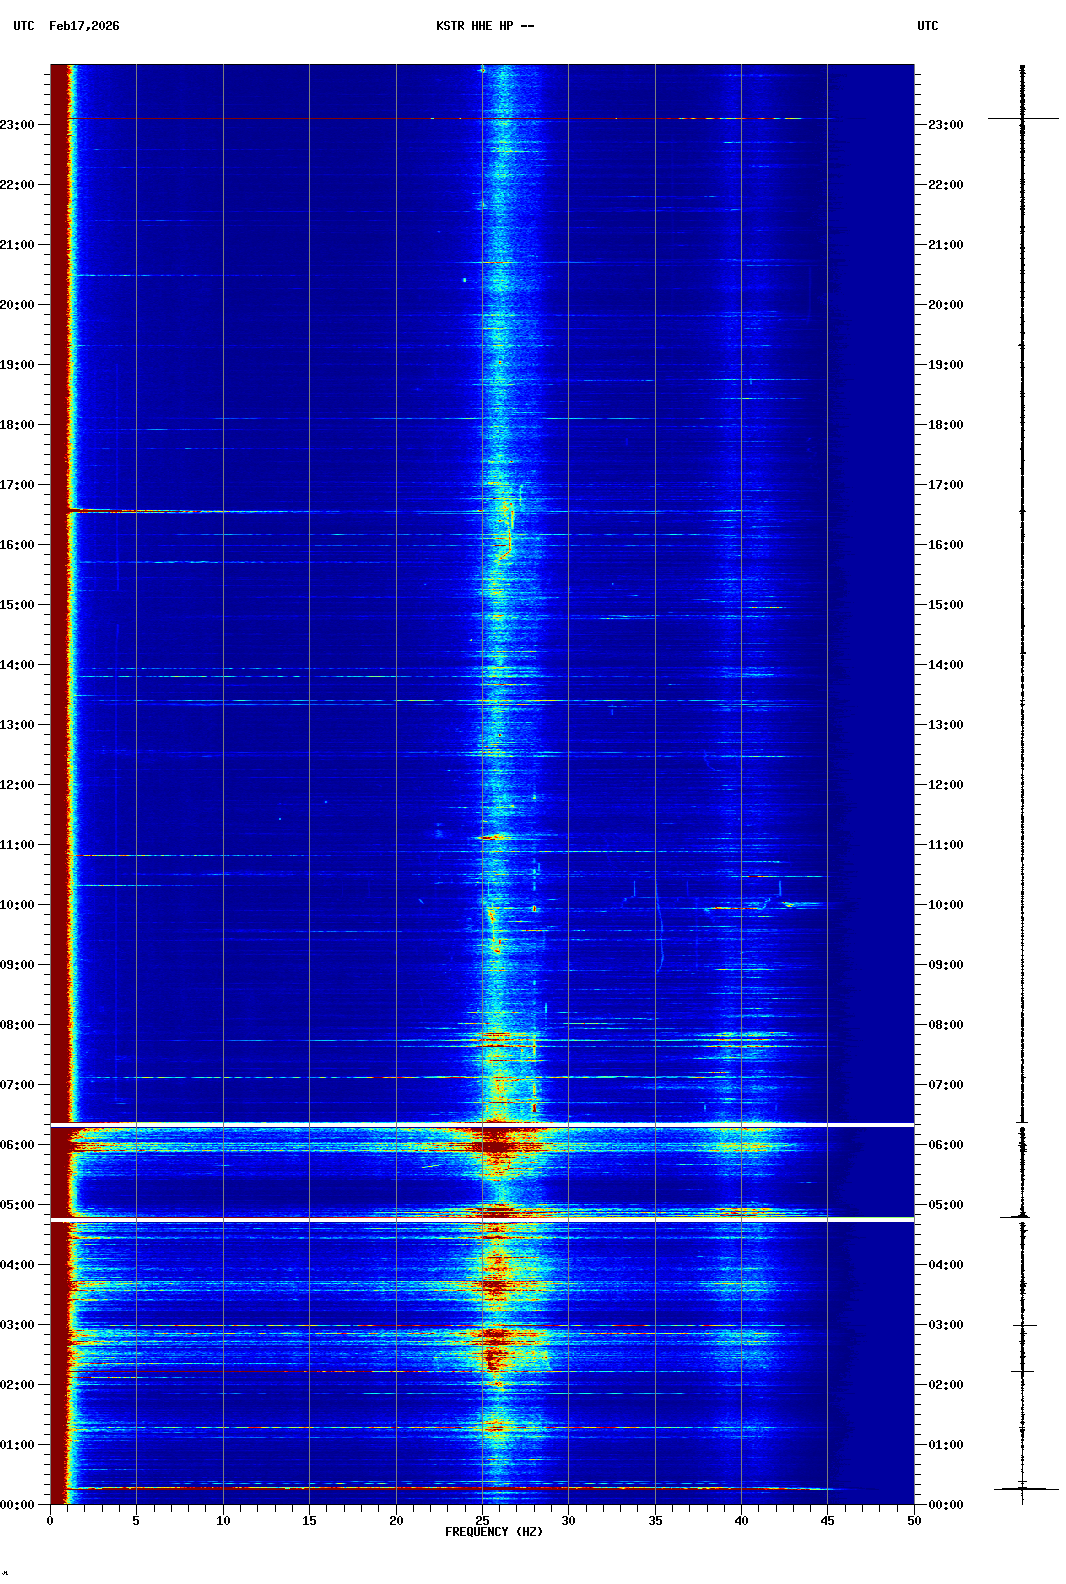The height and width of the screenshot is (1584, 1066).
Task: Click the 50 Hz tick label on frequency axis
Action: tap(914, 1521)
